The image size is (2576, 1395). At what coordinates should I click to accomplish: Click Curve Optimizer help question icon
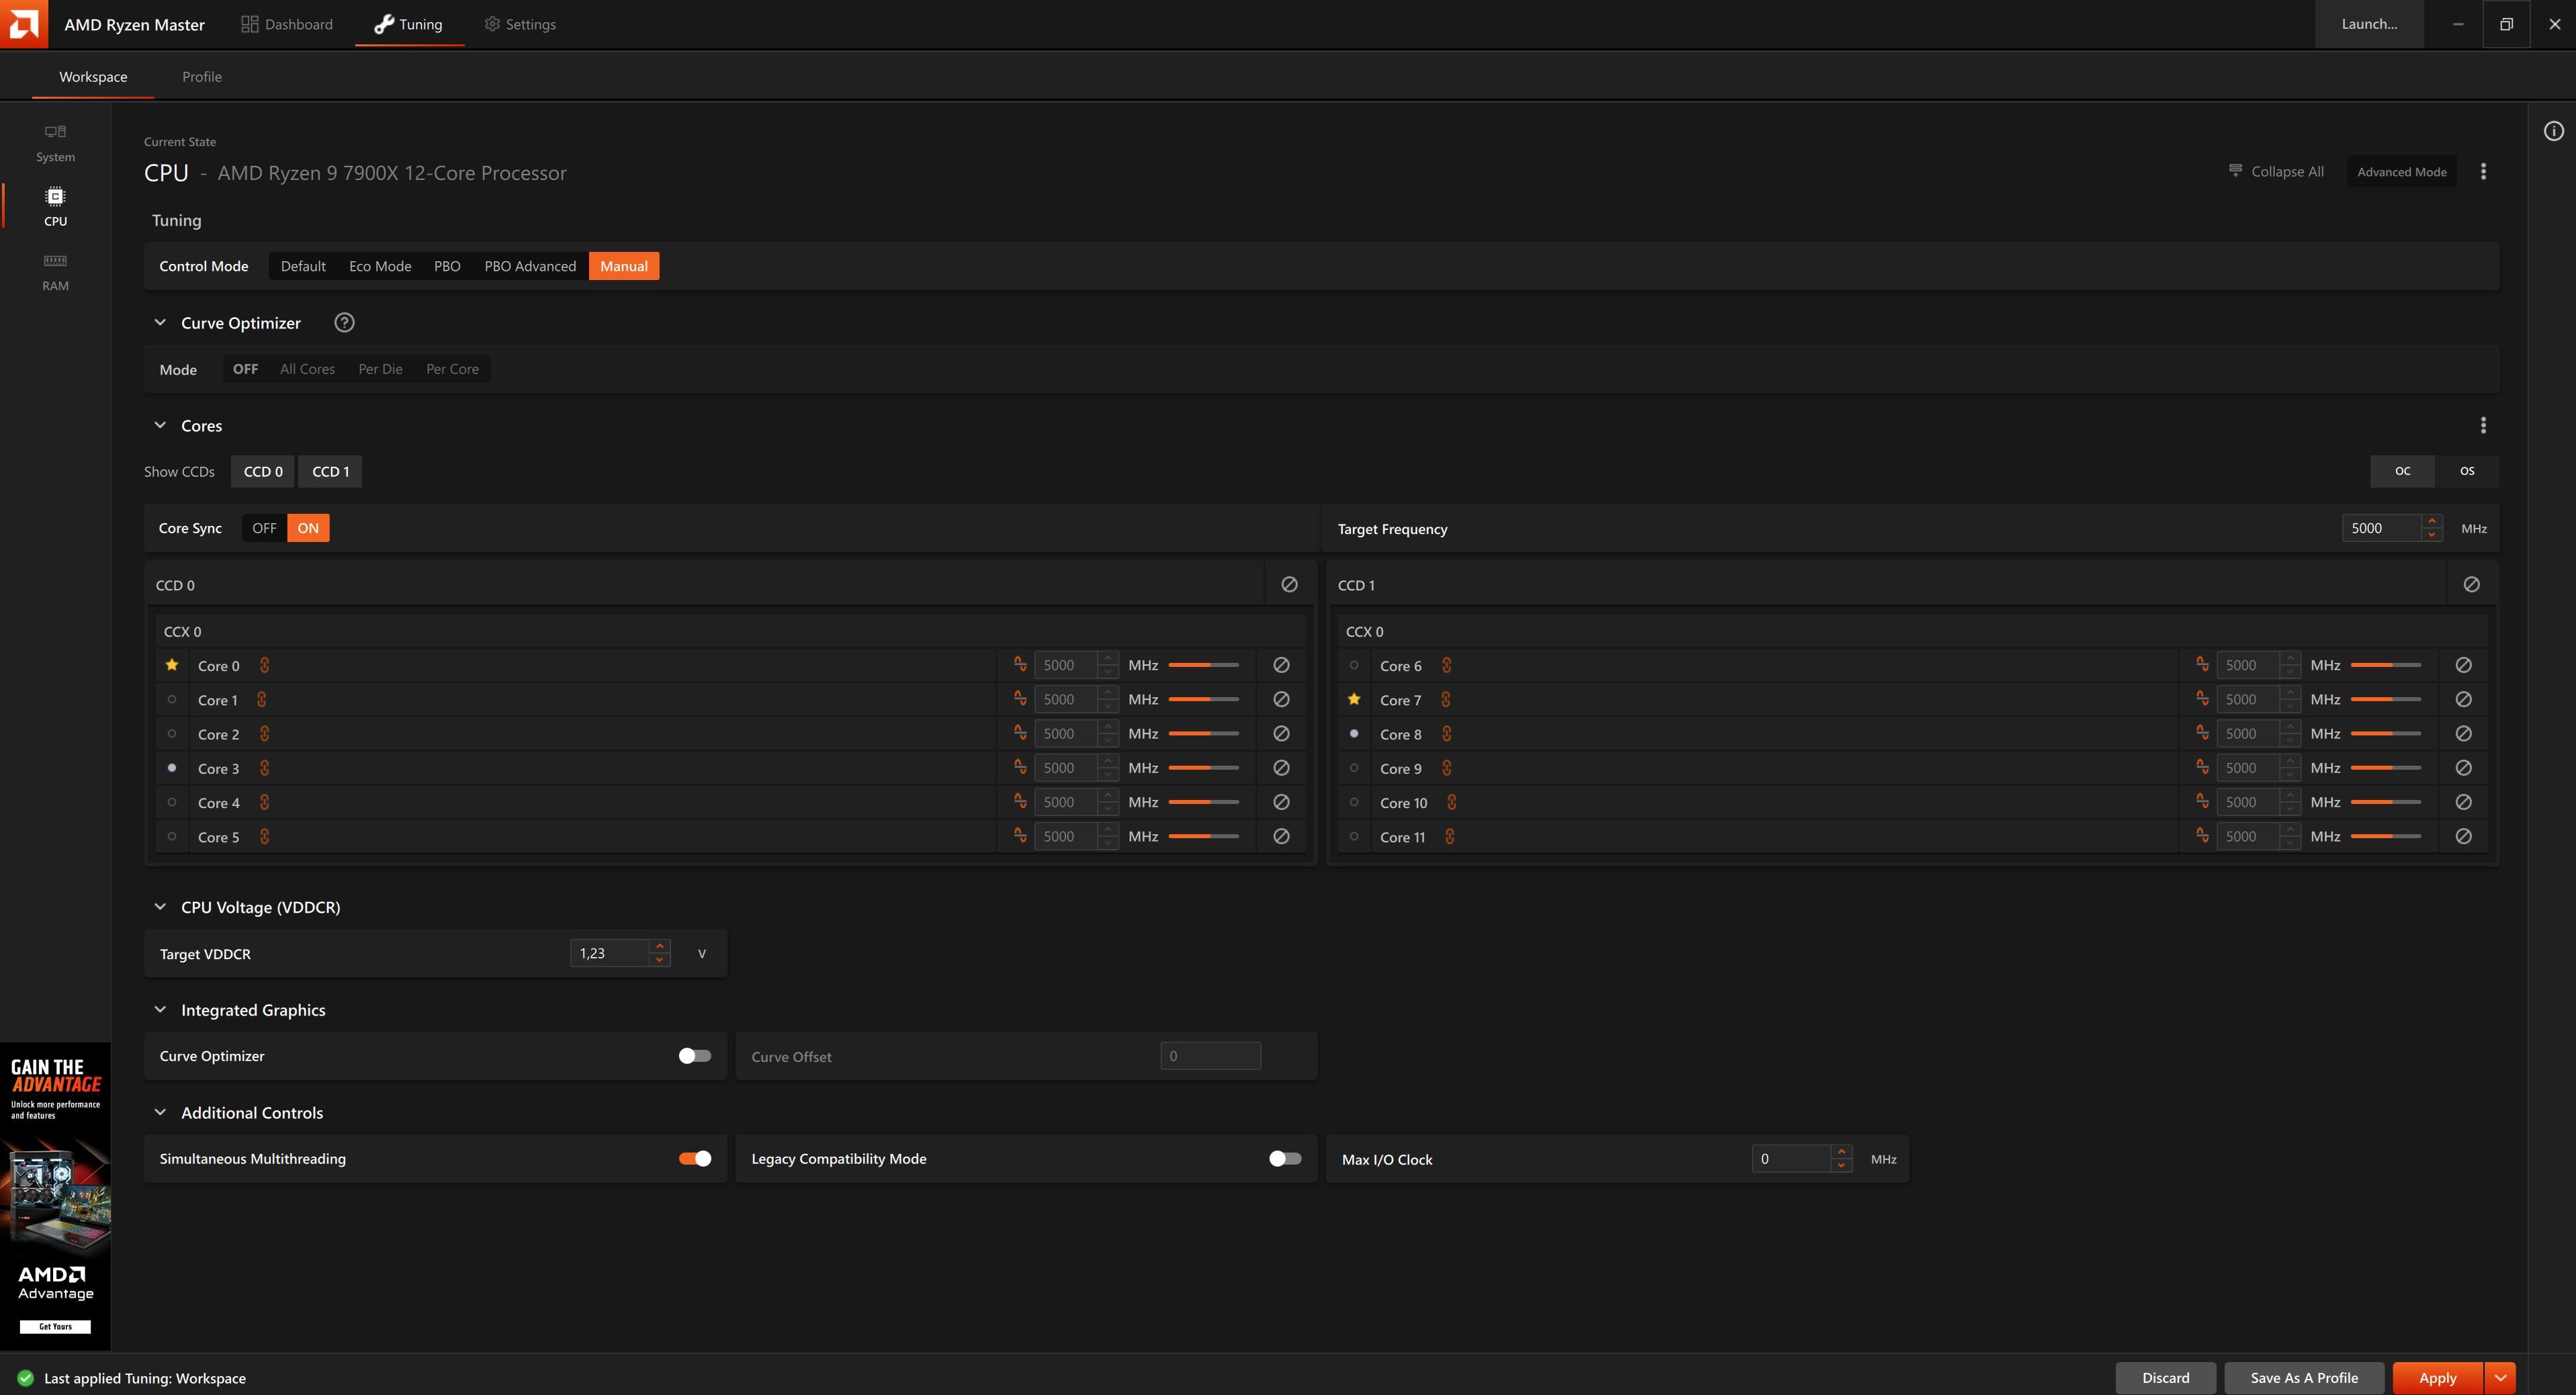click(x=344, y=323)
